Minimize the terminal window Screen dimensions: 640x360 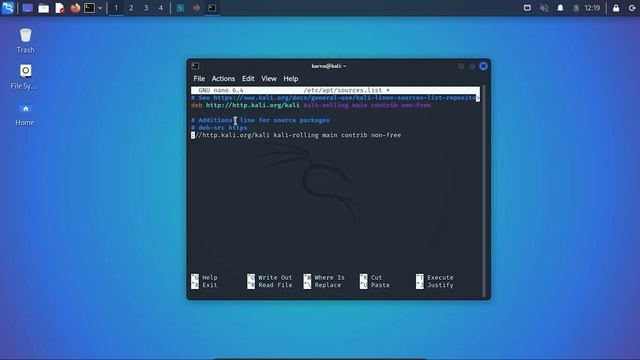(461, 66)
